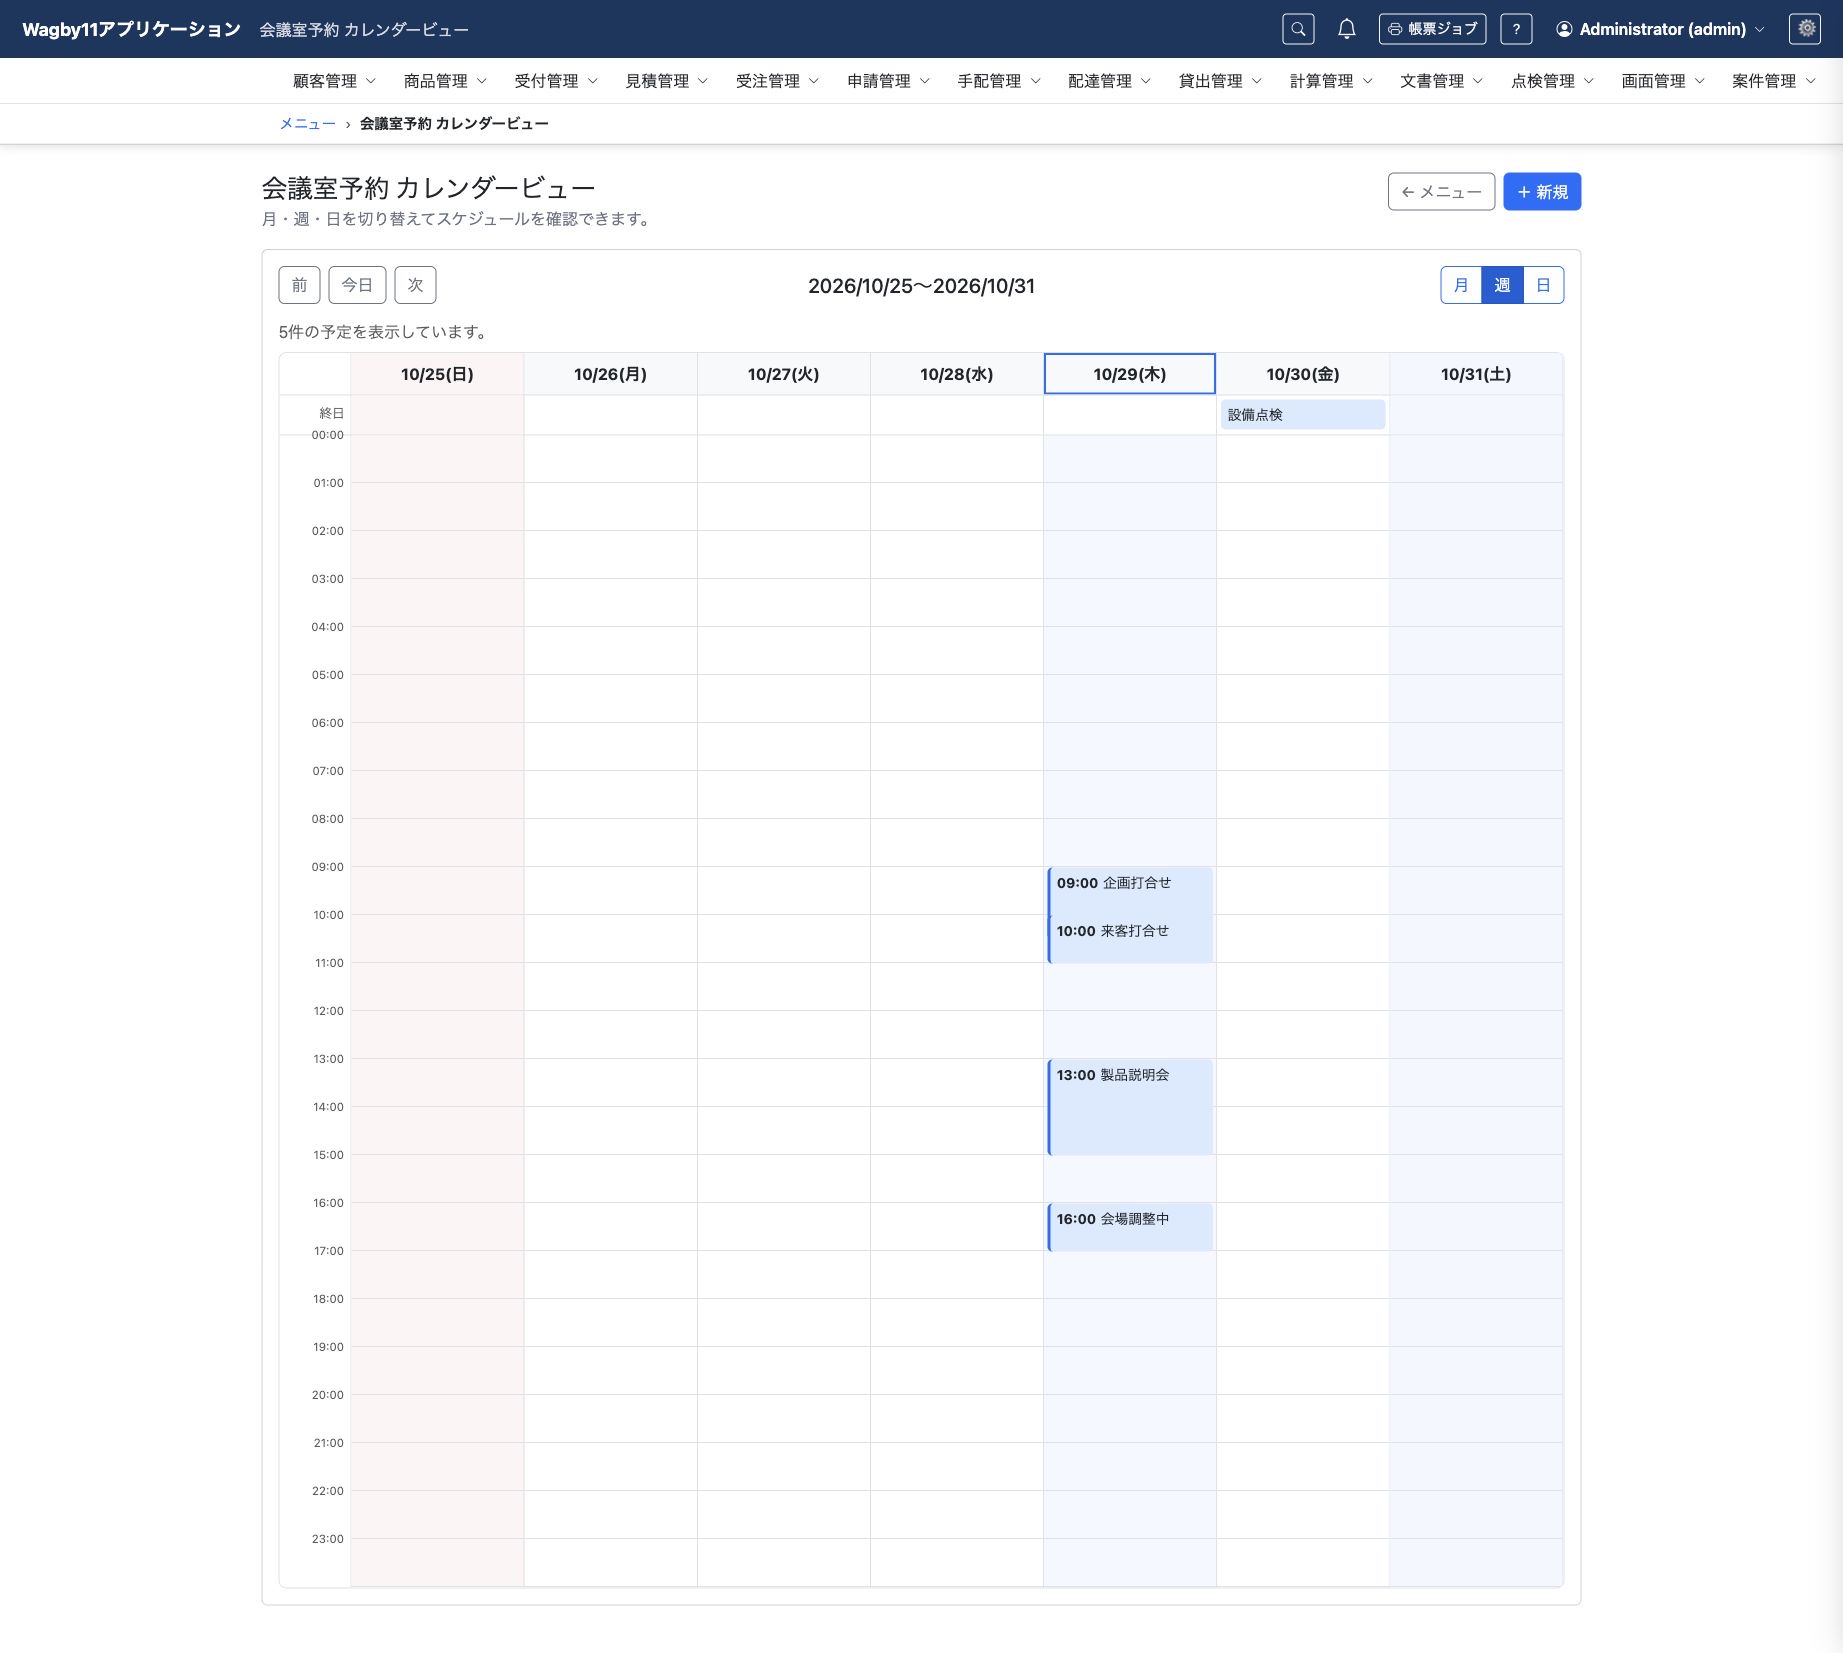1843x1653 pixels.
Task: Check the notification bell icon
Action: (x=1347, y=29)
